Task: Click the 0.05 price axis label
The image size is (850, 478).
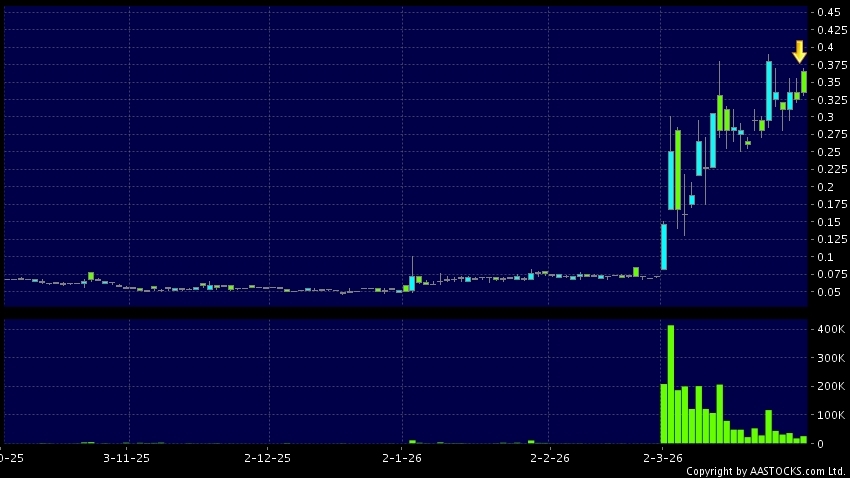Action: pyautogui.click(x=827, y=292)
